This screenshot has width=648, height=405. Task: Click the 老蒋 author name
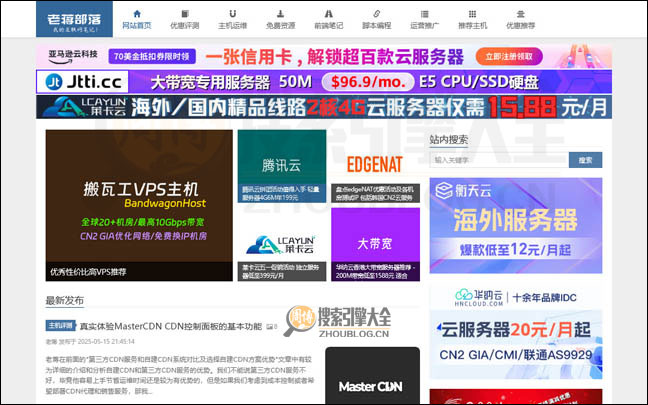tap(51, 342)
